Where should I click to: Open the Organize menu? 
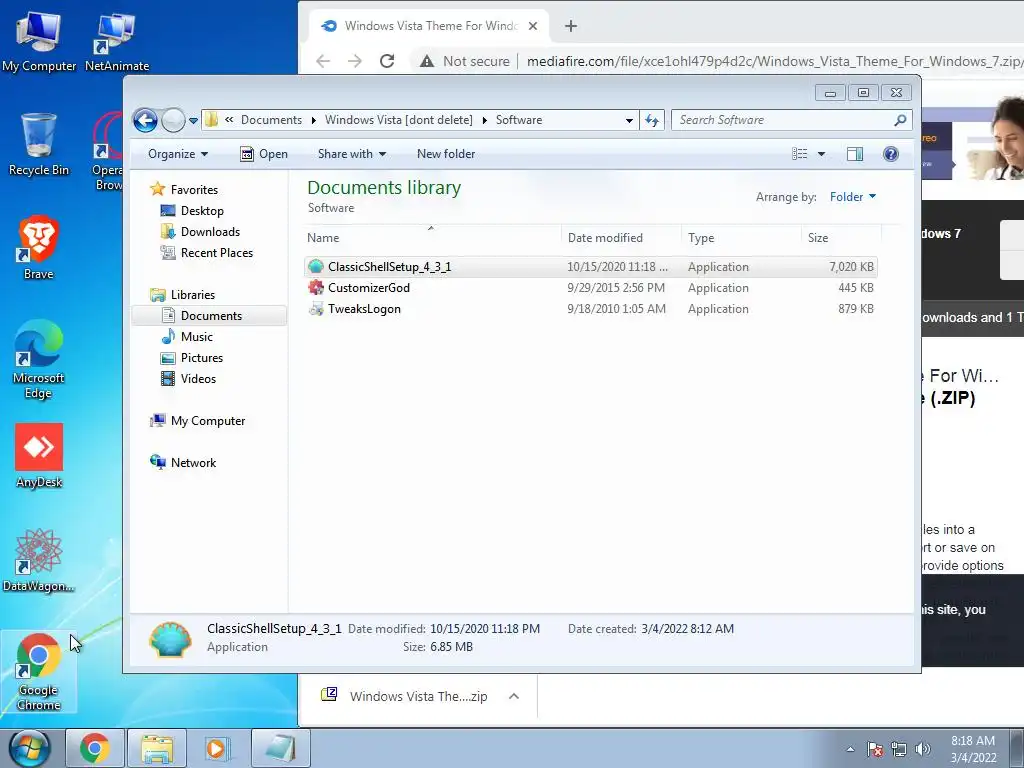(x=178, y=154)
